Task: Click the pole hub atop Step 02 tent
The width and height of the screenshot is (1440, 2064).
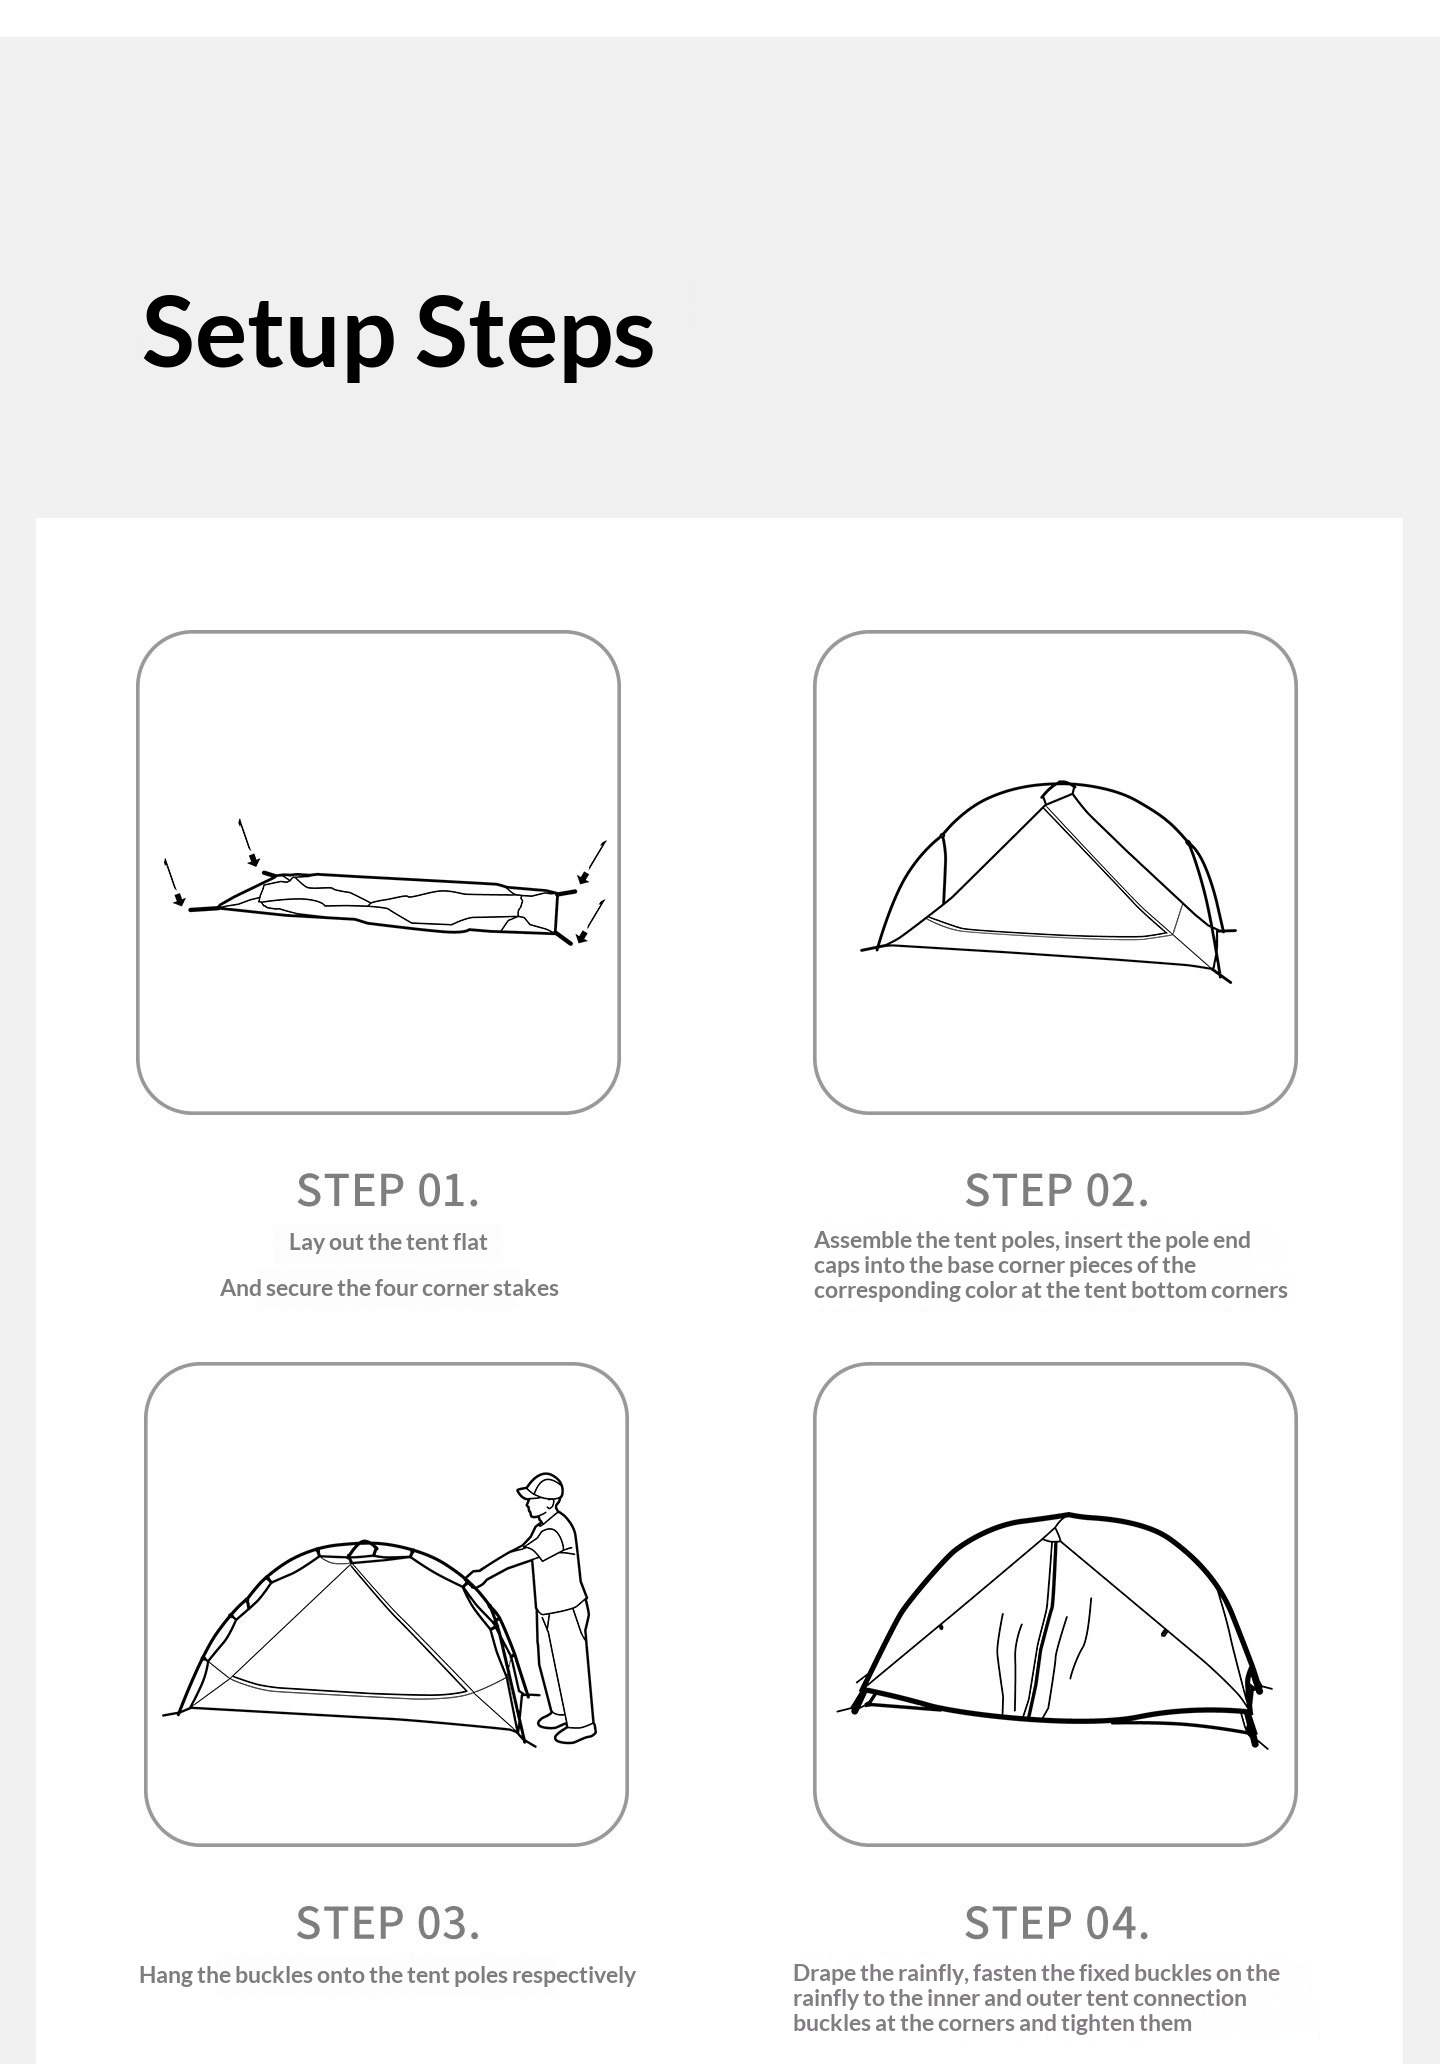Action: pyautogui.click(x=1058, y=792)
